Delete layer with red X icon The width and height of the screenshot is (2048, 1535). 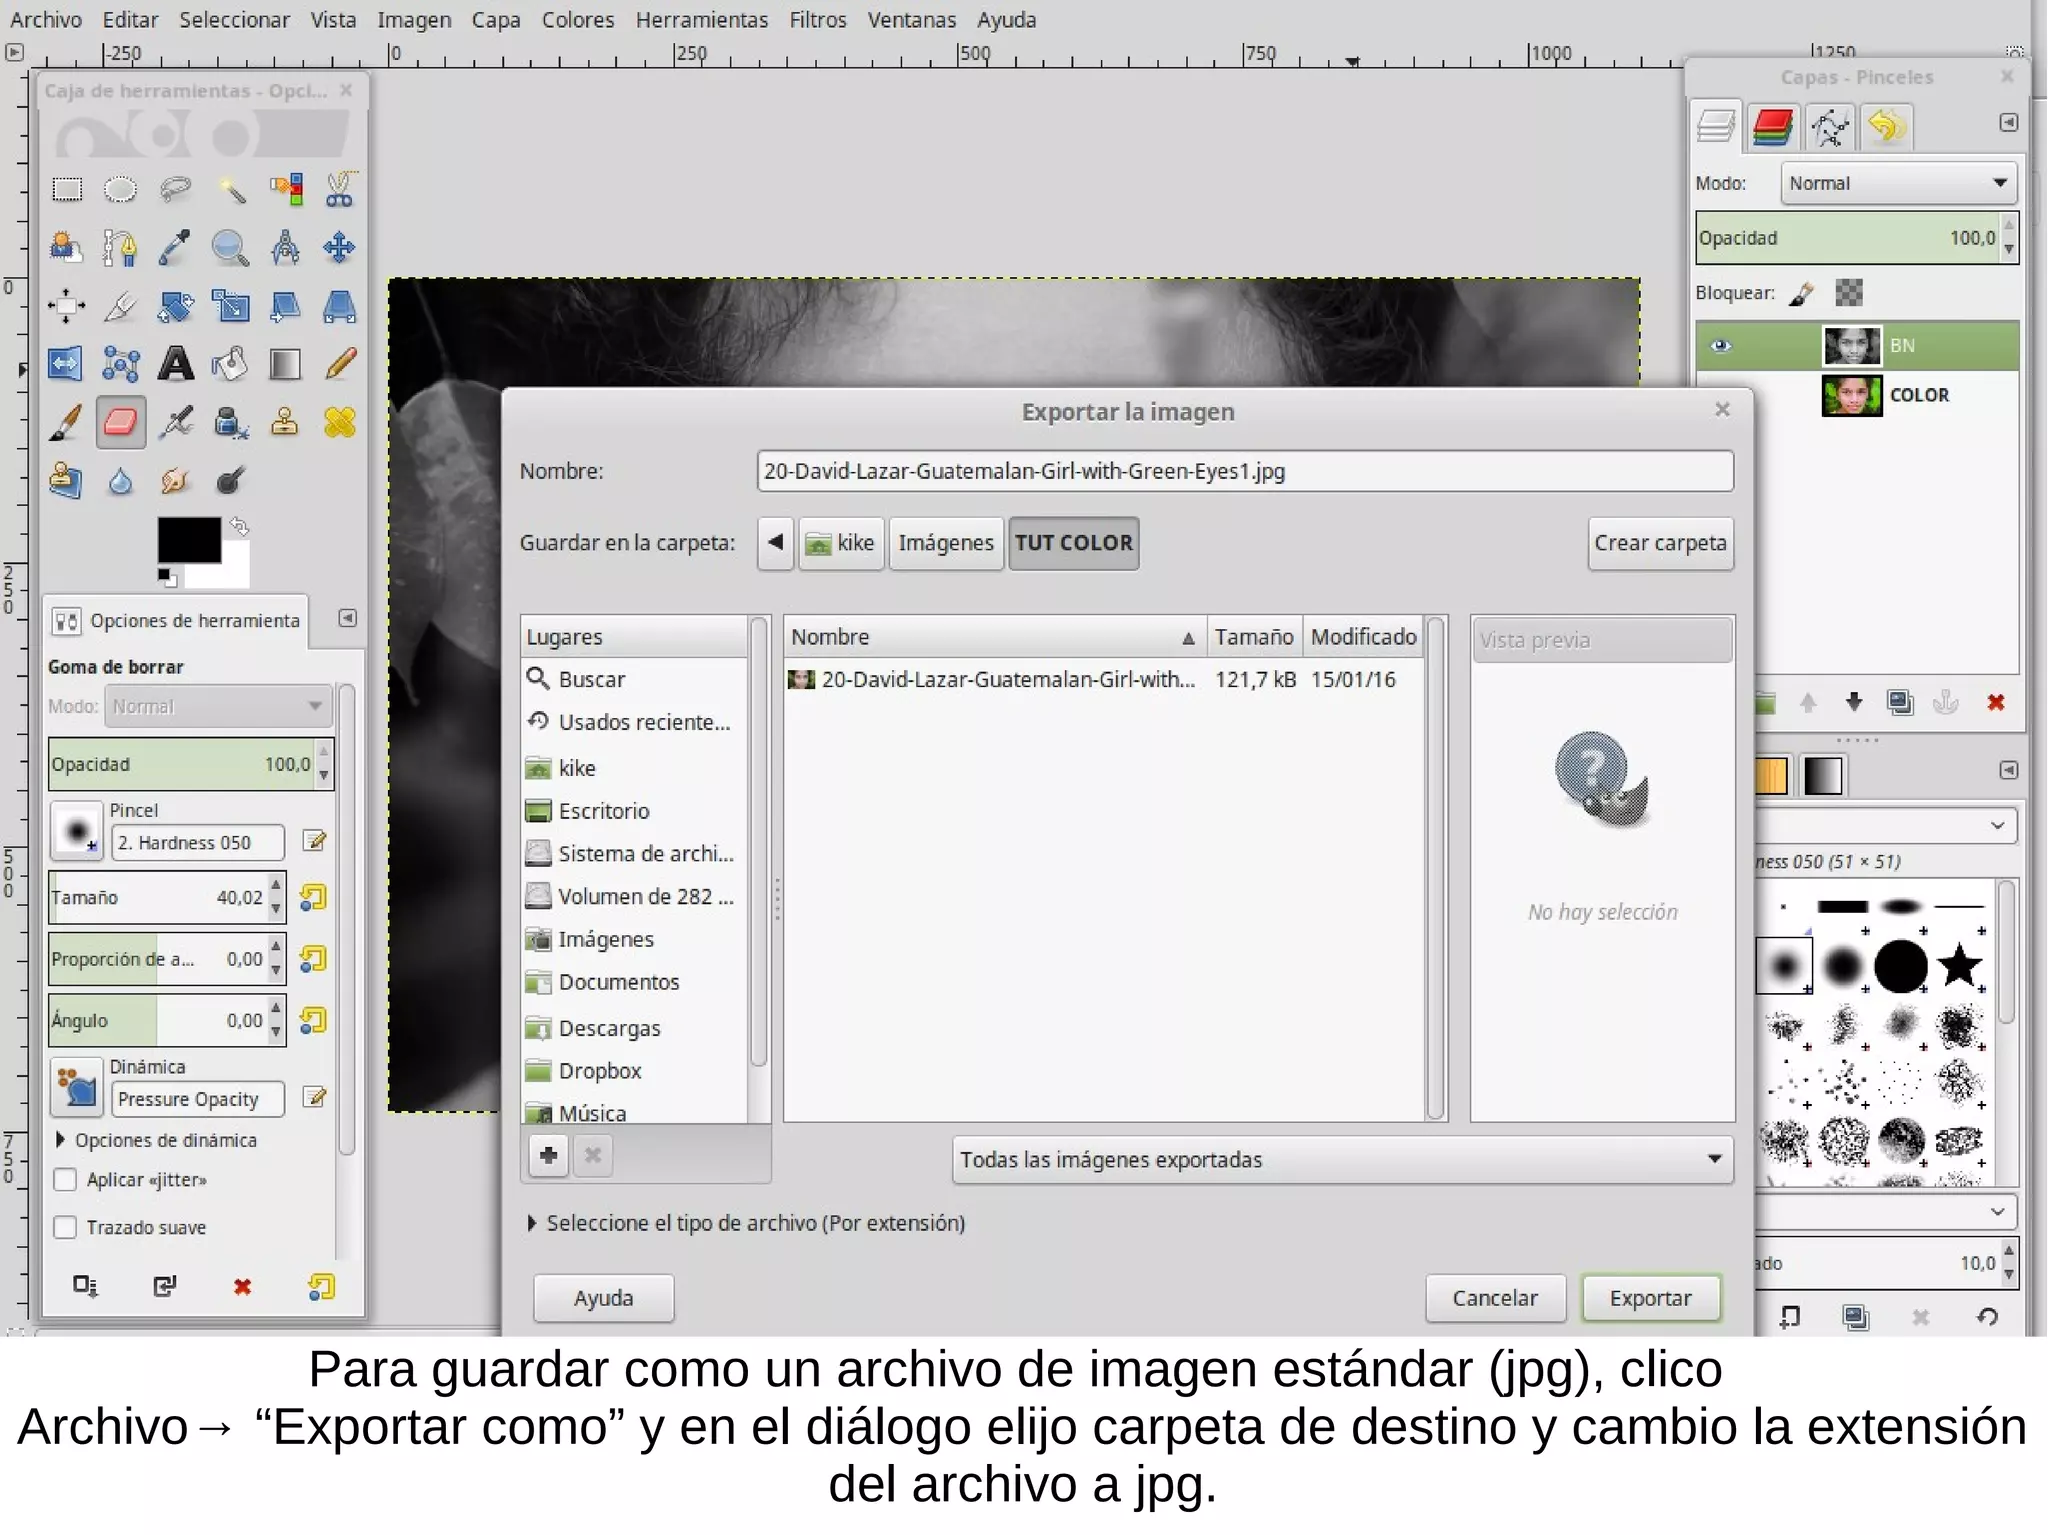click(x=1996, y=703)
